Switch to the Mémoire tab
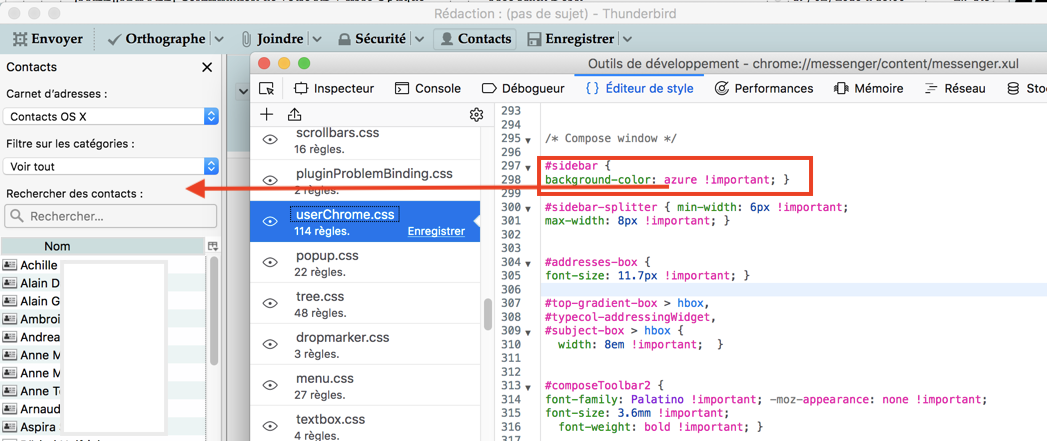 [869, 88]
